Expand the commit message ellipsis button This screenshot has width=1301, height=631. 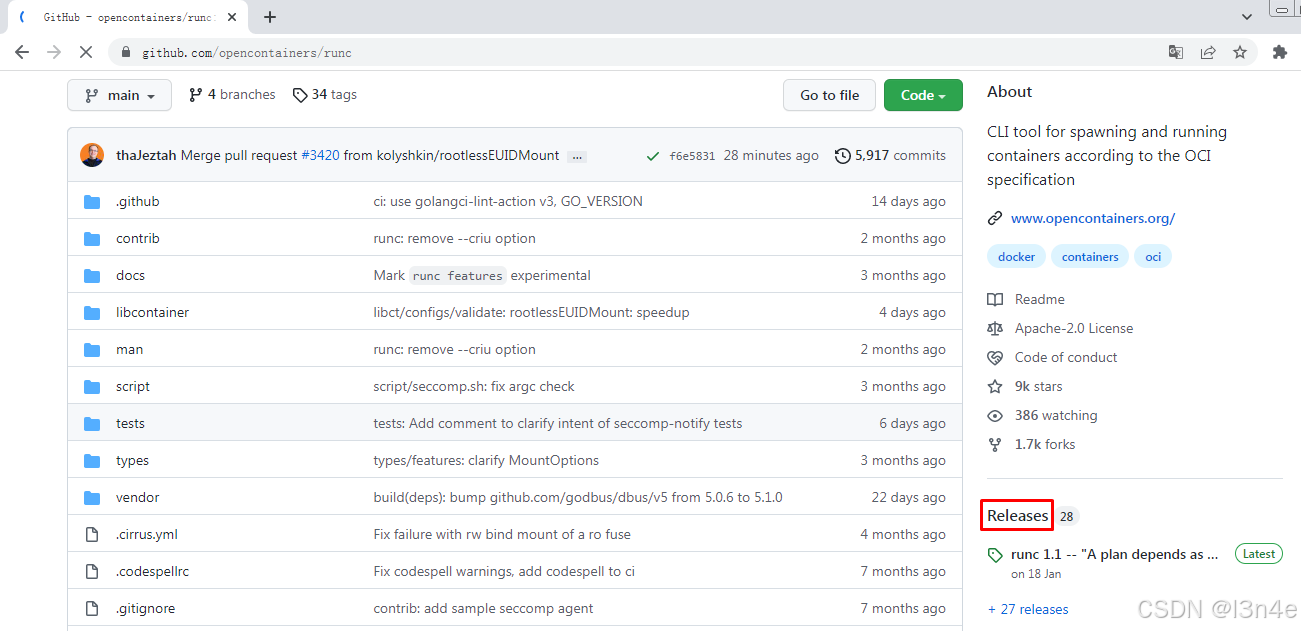point(577,157)
